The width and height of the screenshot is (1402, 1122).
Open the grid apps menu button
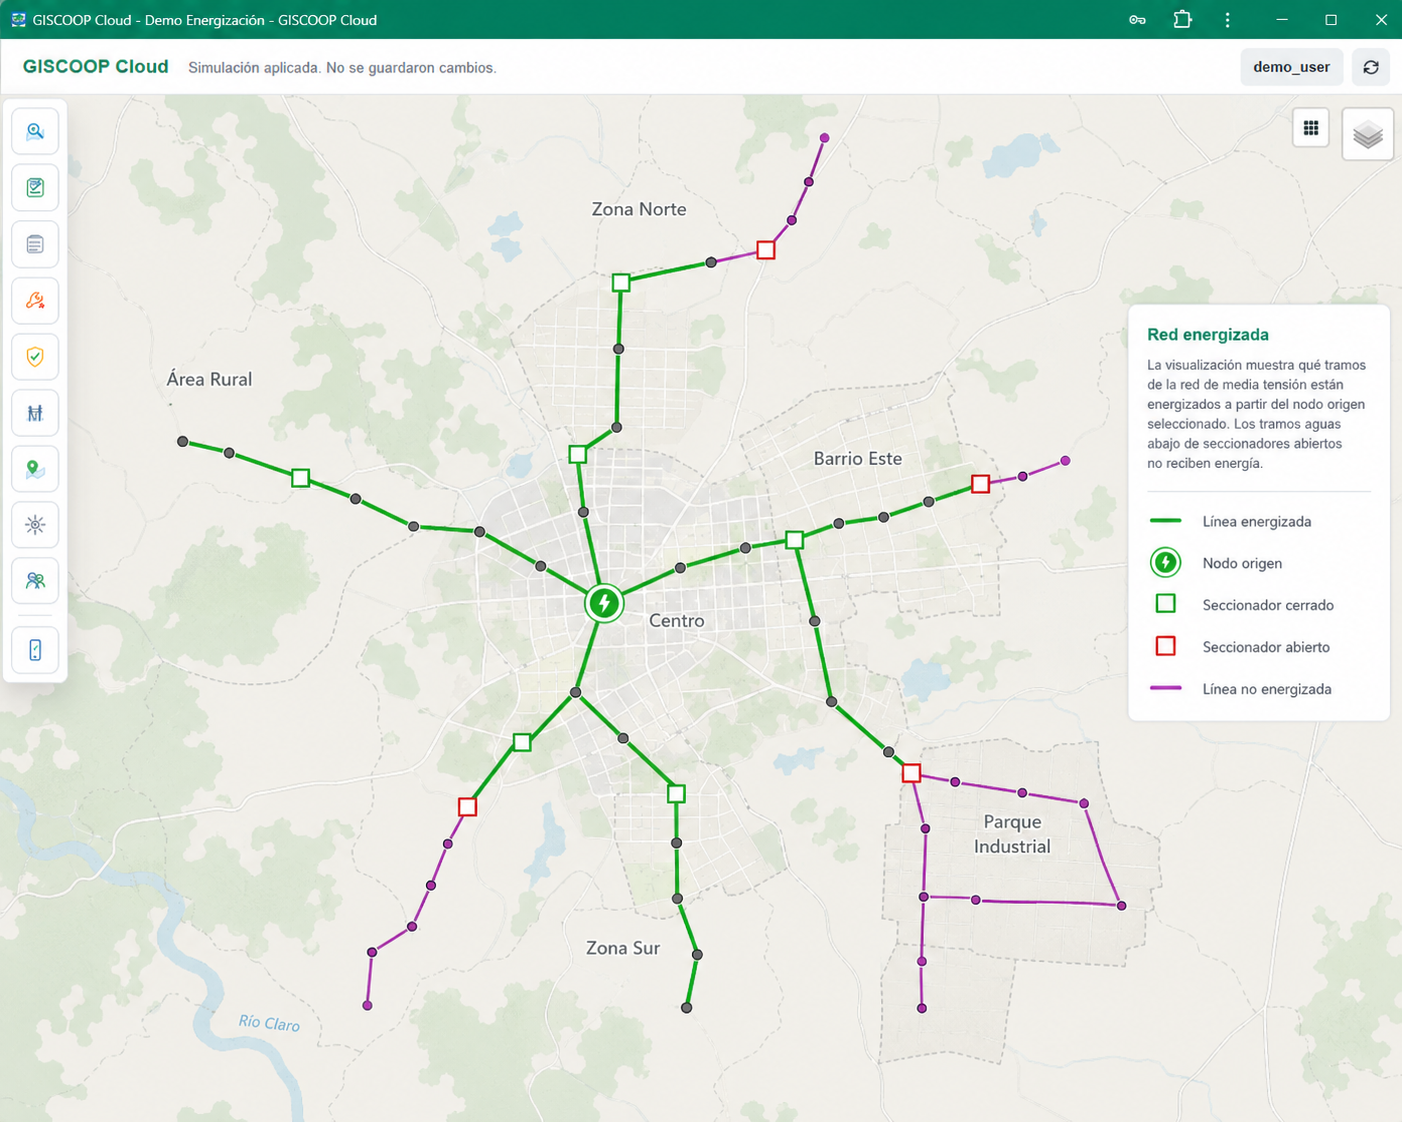pos(1311,128)
